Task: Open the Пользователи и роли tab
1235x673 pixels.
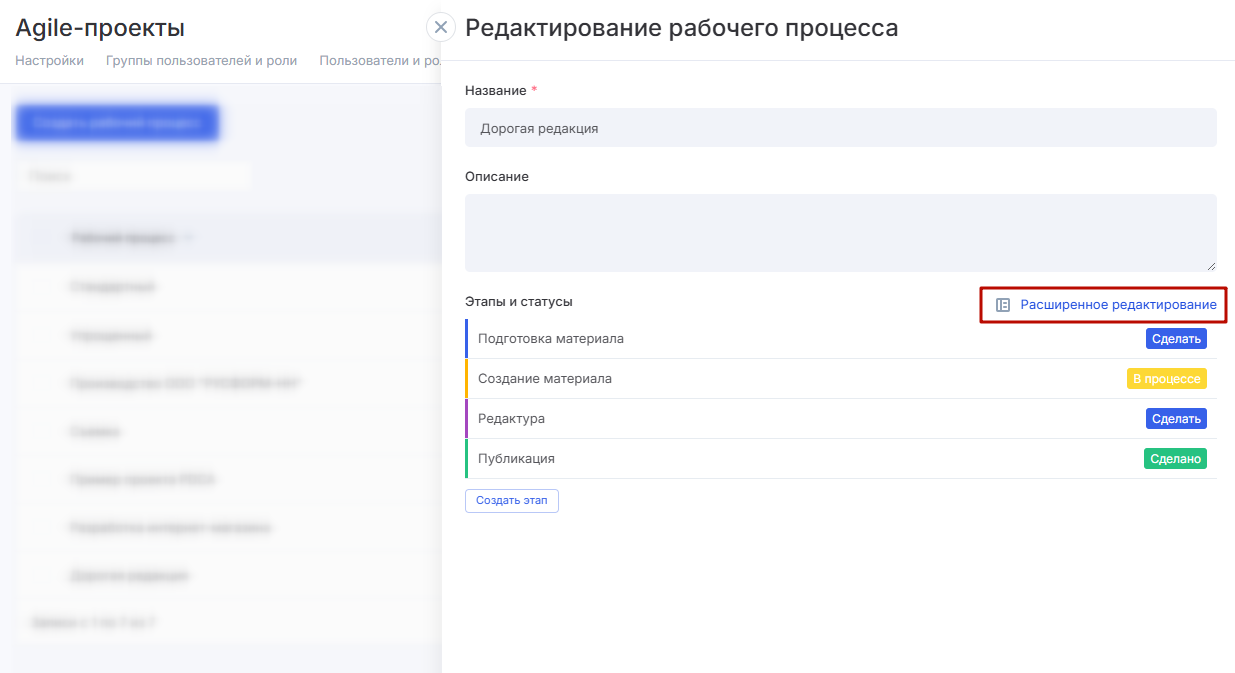Action: [x=379, y=60]
